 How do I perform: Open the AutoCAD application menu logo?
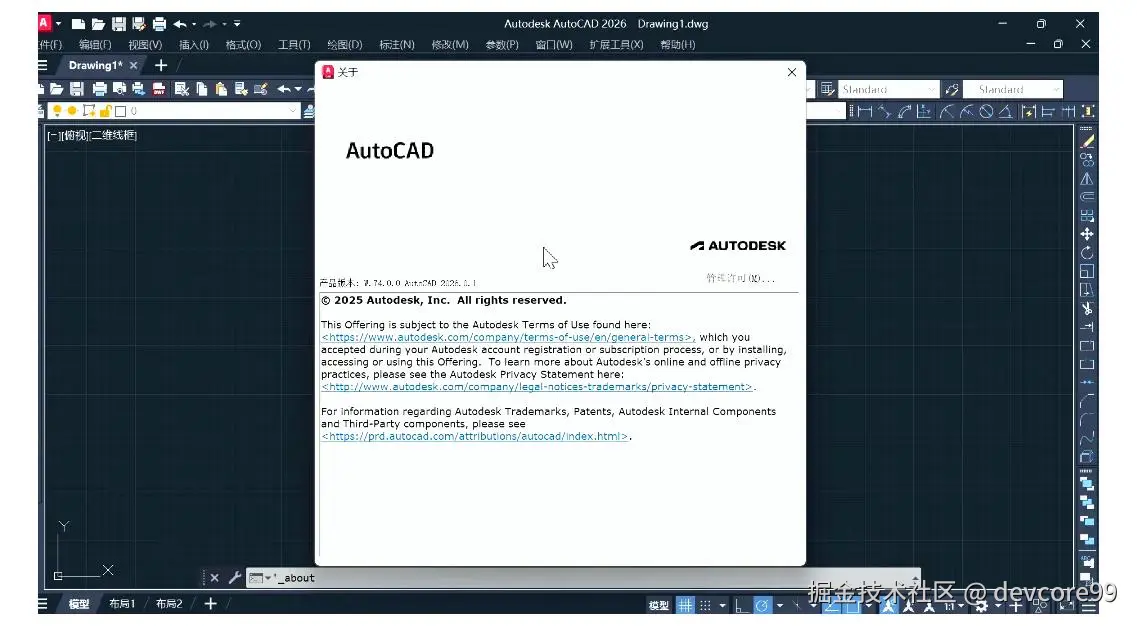click(45, 23)
